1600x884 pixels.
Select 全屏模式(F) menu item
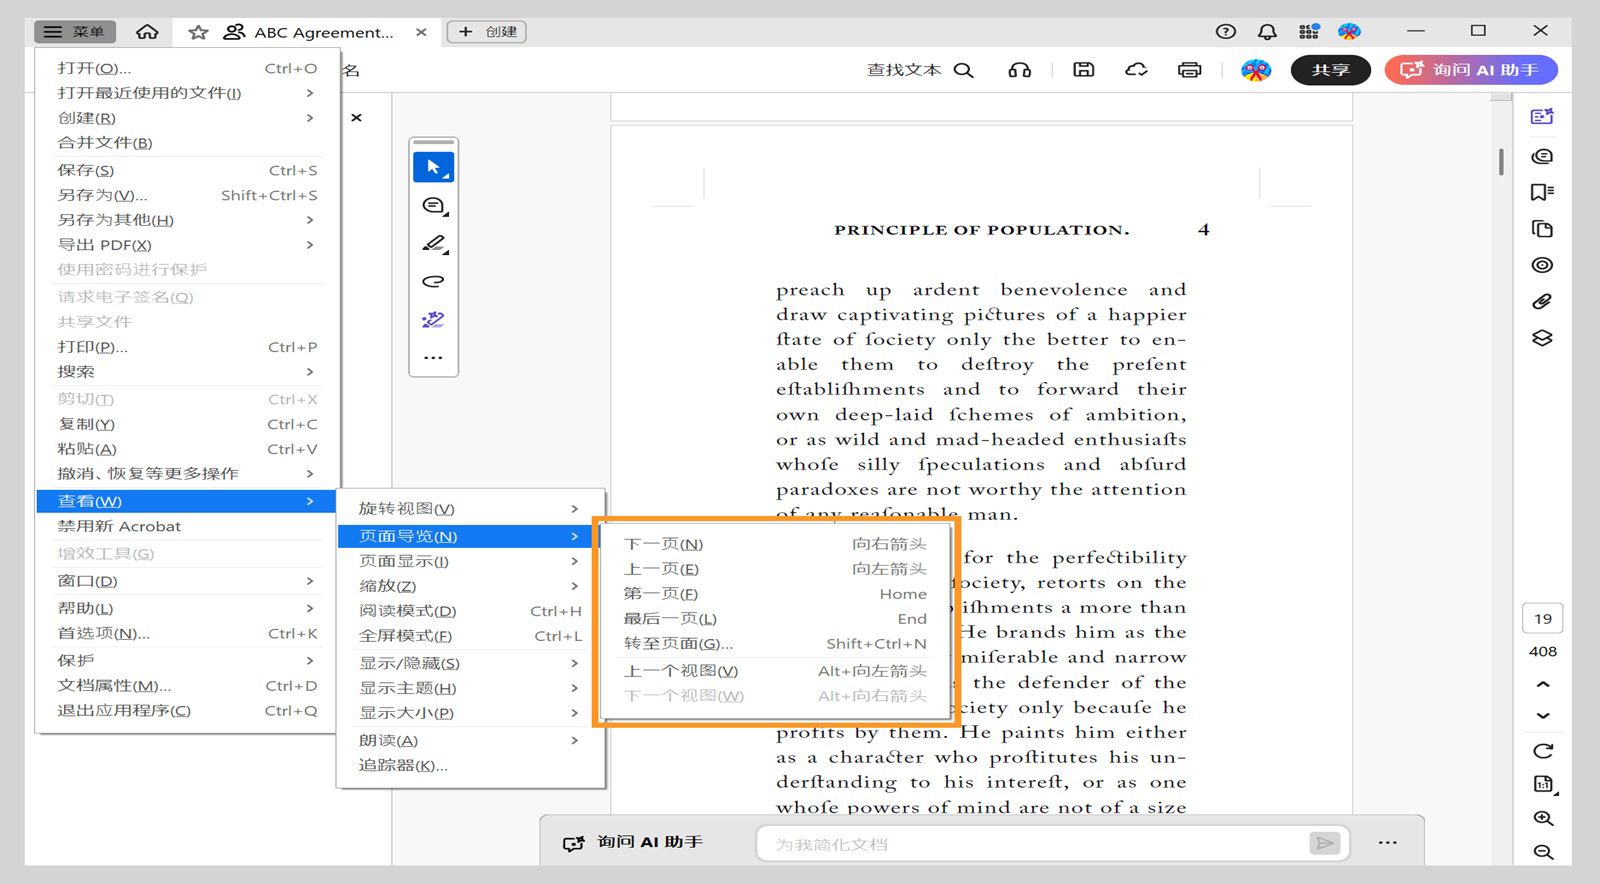470,636
